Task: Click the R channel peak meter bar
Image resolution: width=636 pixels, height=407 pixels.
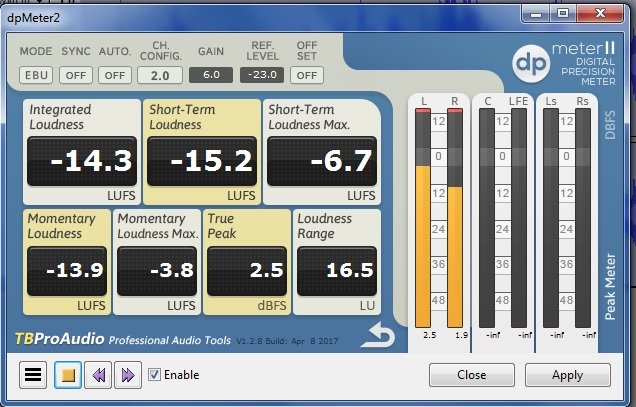Action: 455,218
